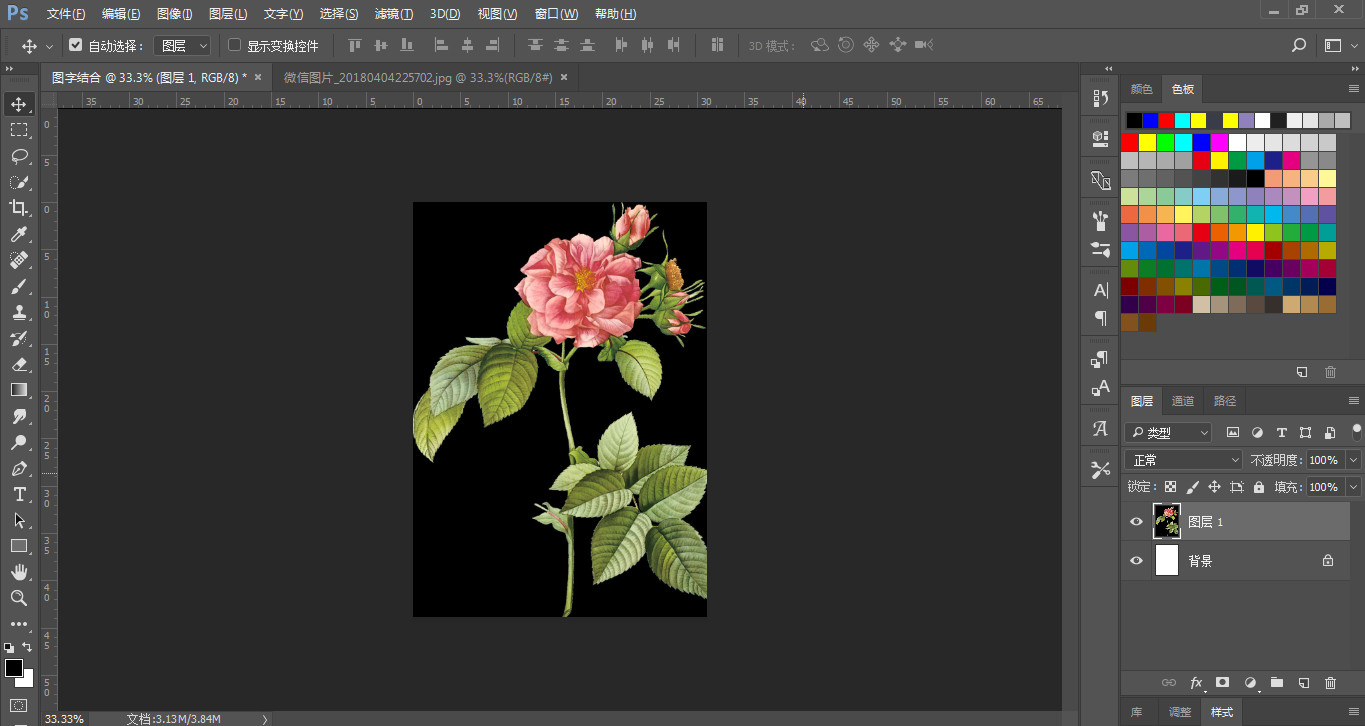The image size is (1365, 726).
Task: Select the Crop tool
Action: [19, 208]
